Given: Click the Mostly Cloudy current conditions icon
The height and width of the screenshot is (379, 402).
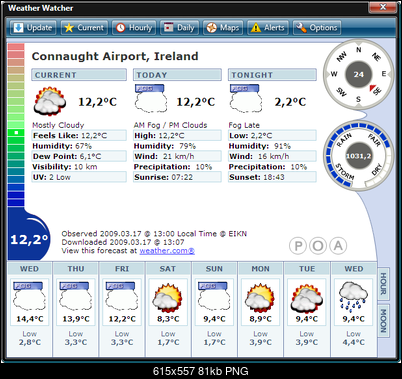Looking at the screenshot, I should point(49,101).
